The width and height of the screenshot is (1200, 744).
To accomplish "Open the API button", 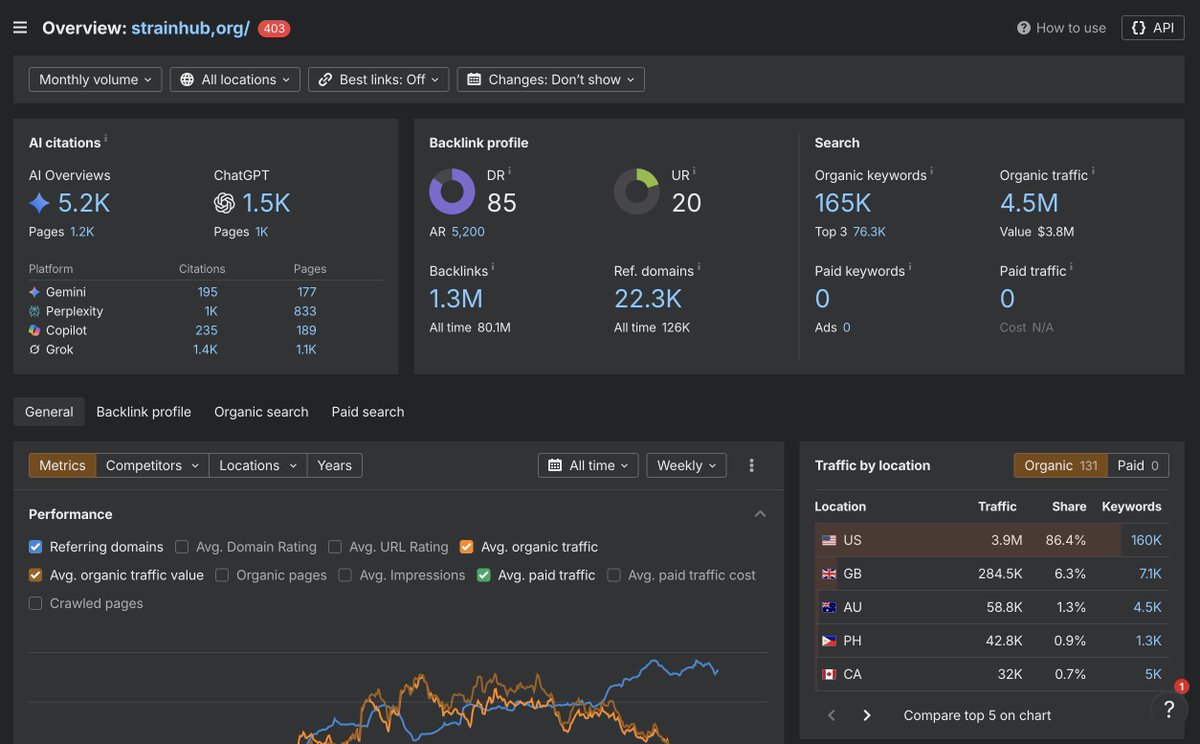I will coord(1153,28).
